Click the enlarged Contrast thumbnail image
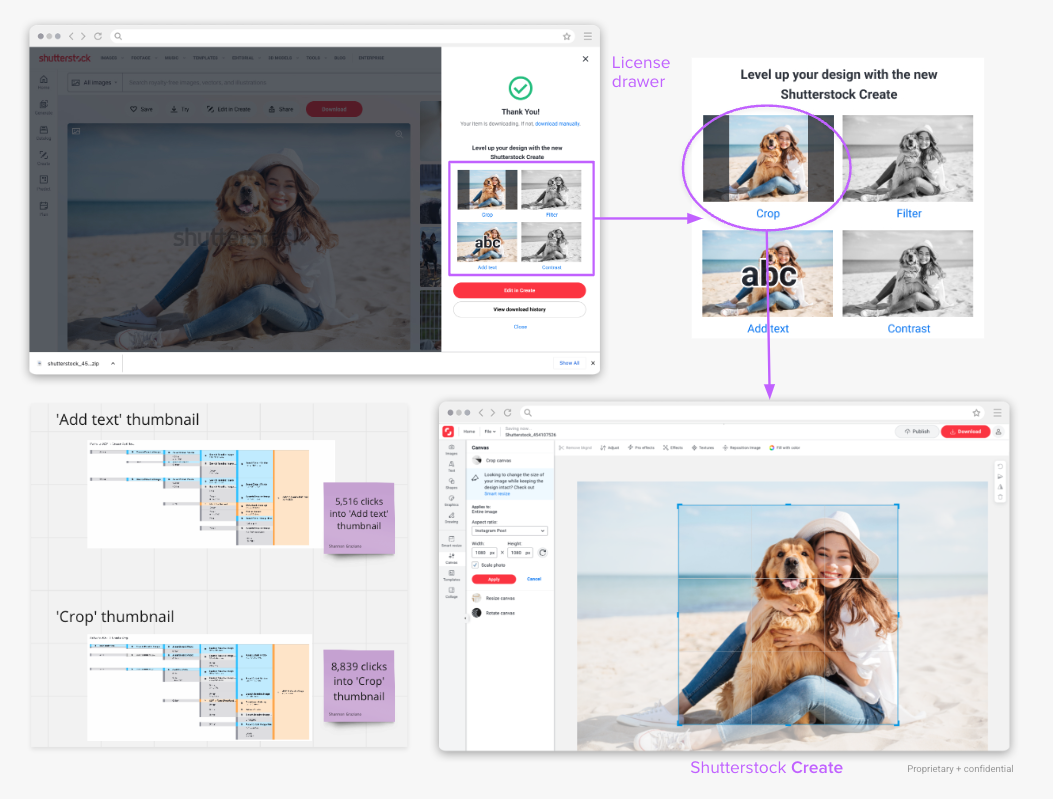The width and height of the screenshot is (1053, 799). pyautogui.click(x=908, y=273)
